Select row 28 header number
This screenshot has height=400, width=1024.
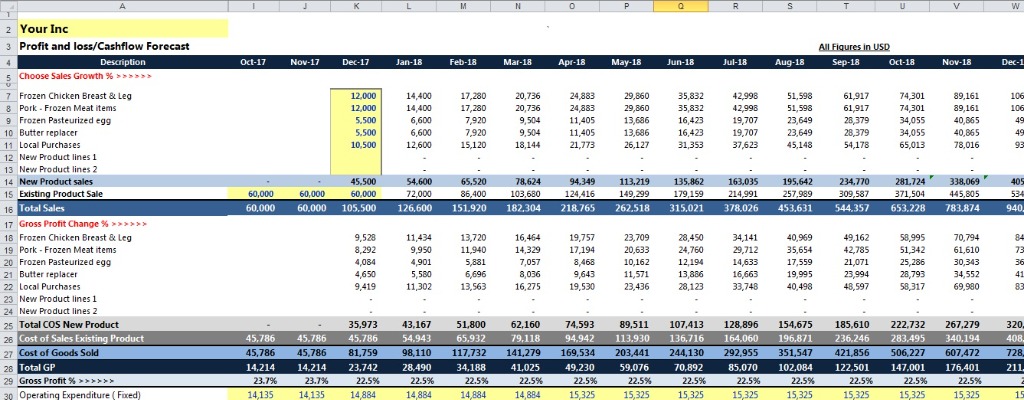pos(7,367)
